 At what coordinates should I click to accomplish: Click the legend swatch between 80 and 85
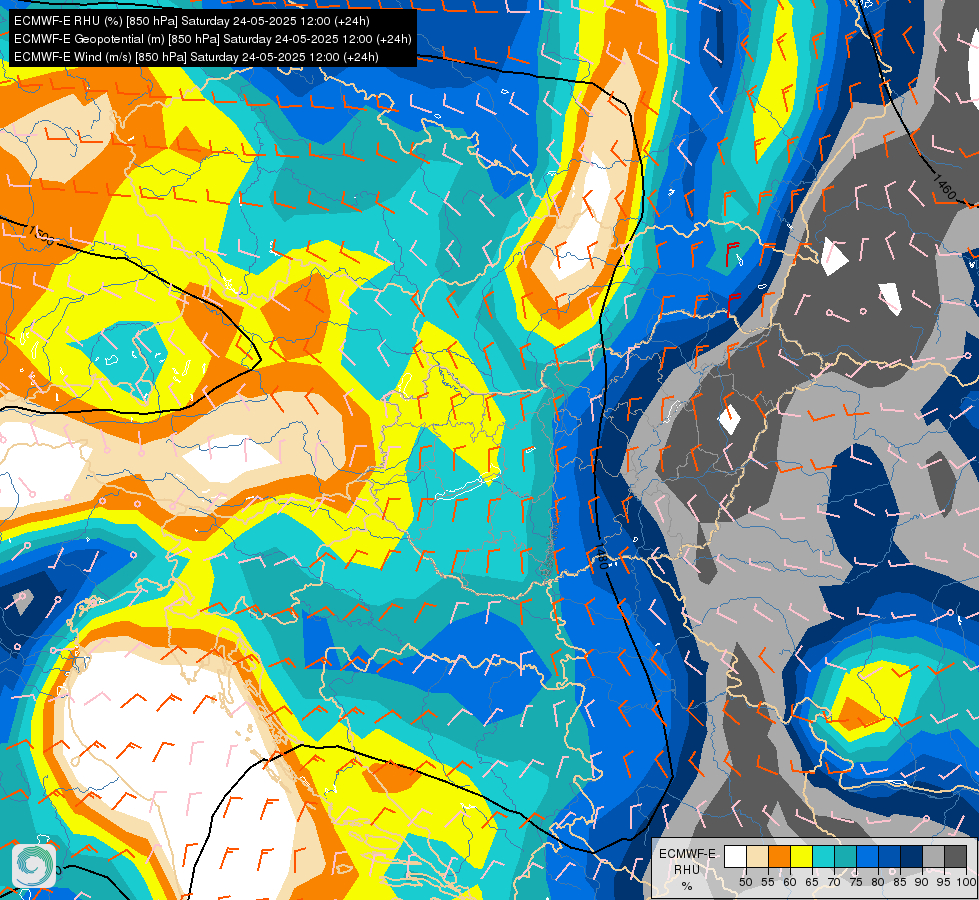(890, 856)
